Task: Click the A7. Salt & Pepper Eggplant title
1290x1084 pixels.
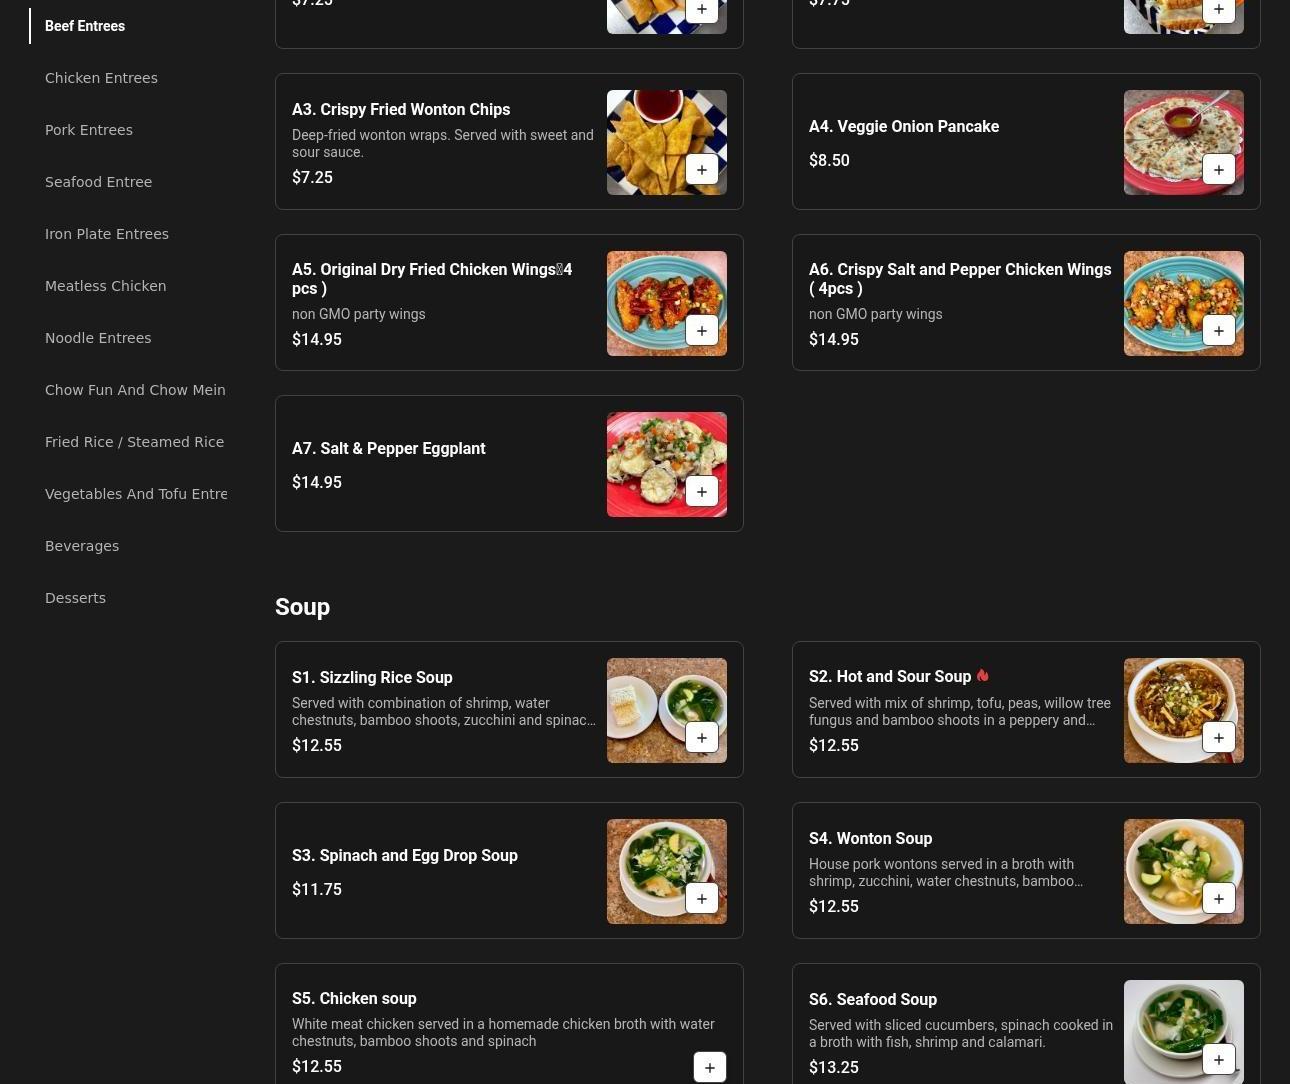Action: pos(389,449)
